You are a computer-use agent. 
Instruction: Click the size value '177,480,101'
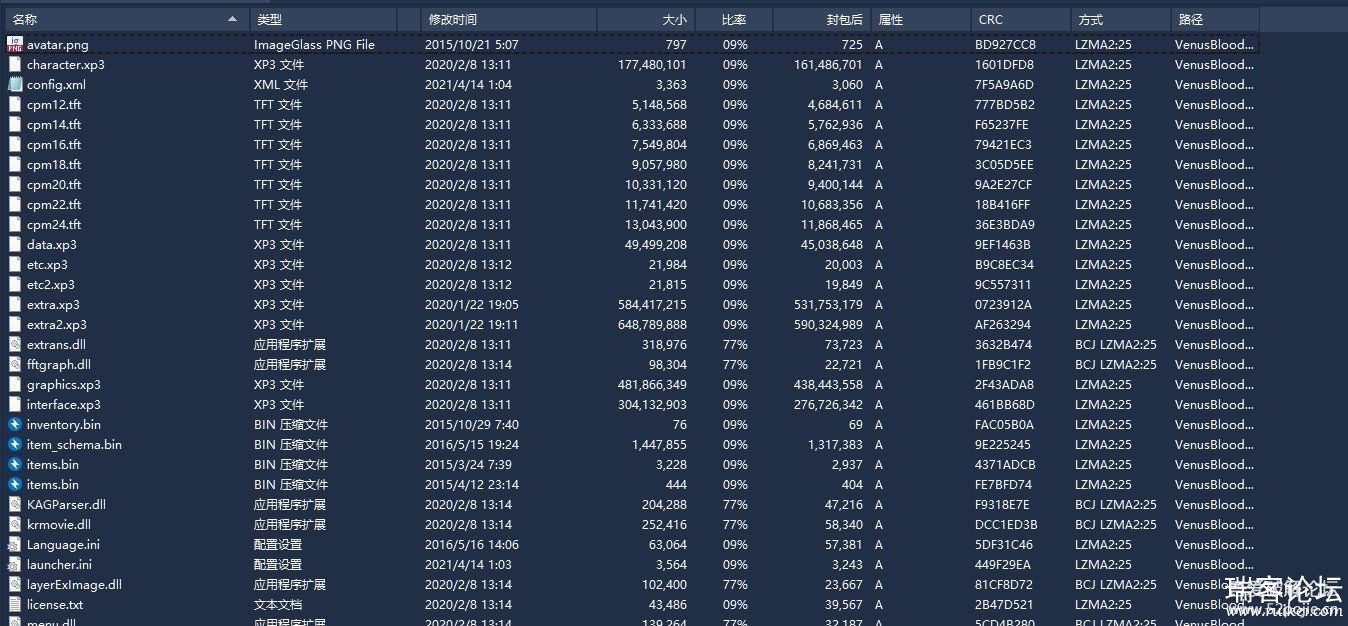tap(652, 64)
